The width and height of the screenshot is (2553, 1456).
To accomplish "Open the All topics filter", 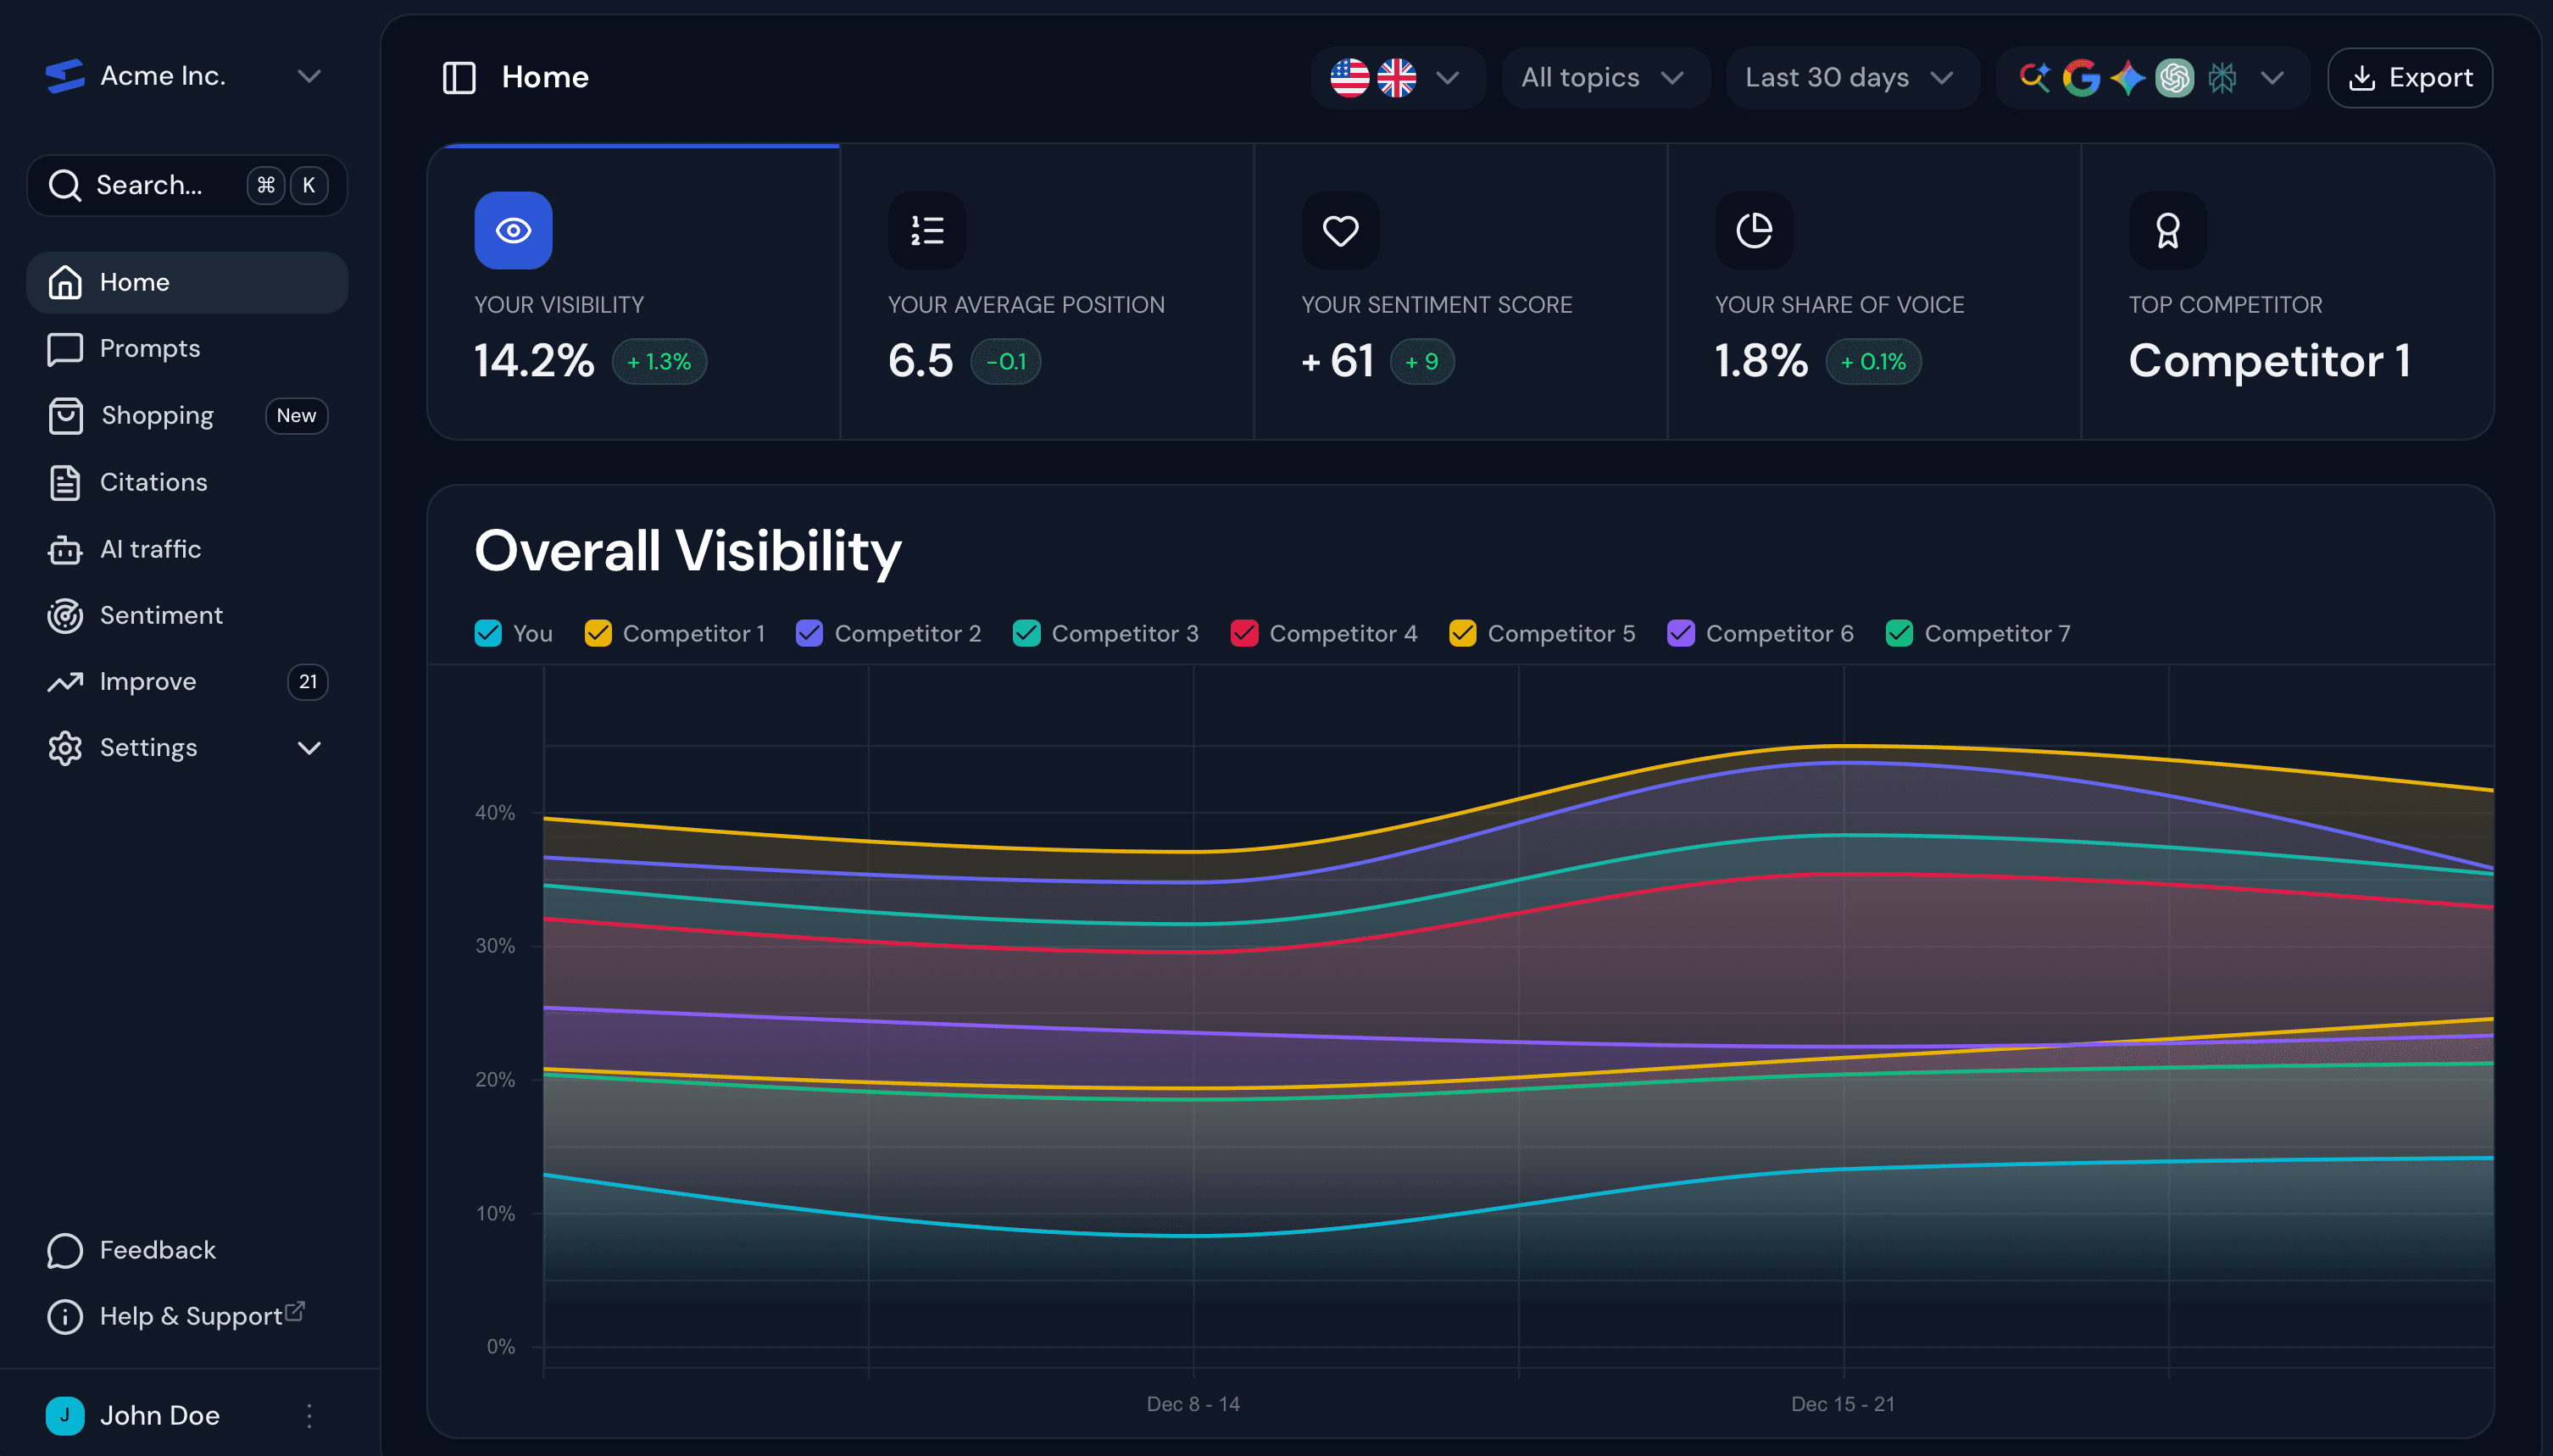I will 1604,77.
